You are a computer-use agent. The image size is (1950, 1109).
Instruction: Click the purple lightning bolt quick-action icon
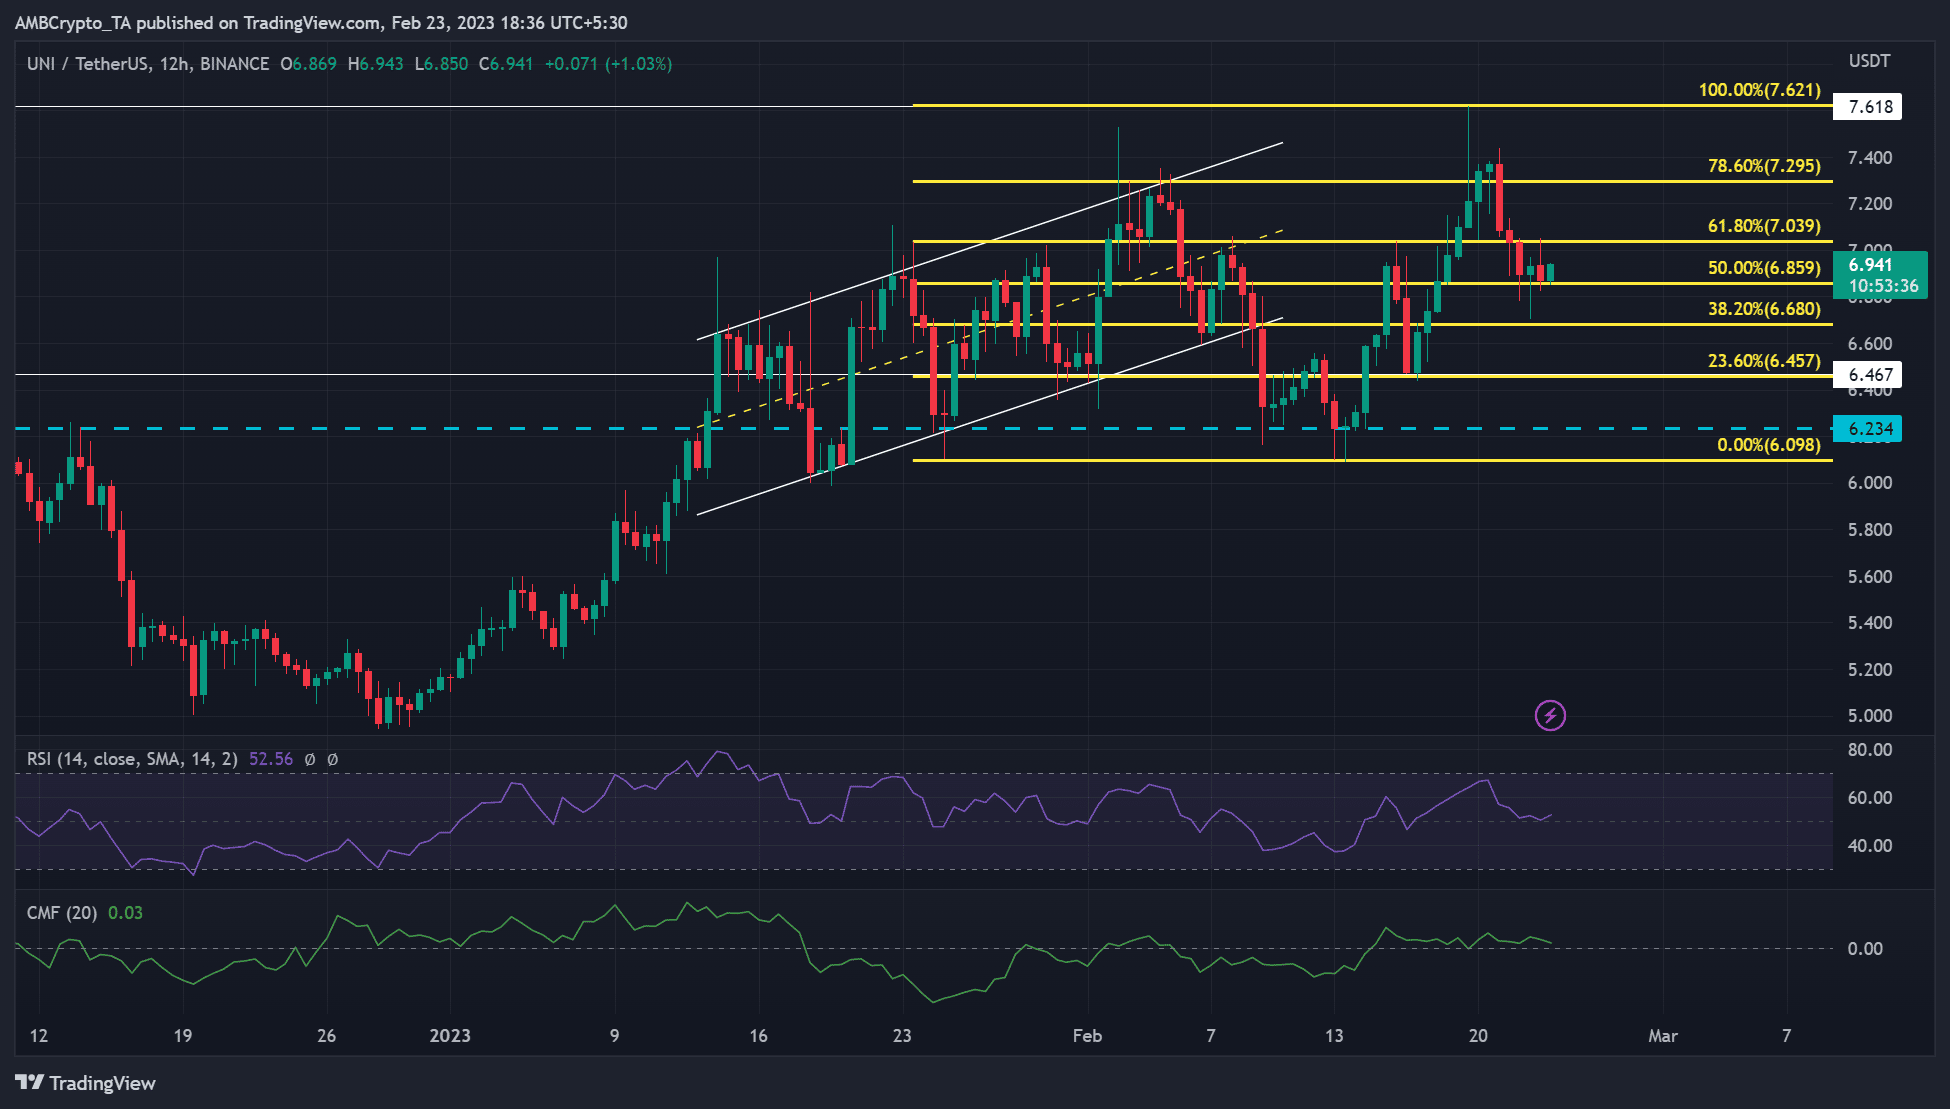click(x=1548, y=714)
